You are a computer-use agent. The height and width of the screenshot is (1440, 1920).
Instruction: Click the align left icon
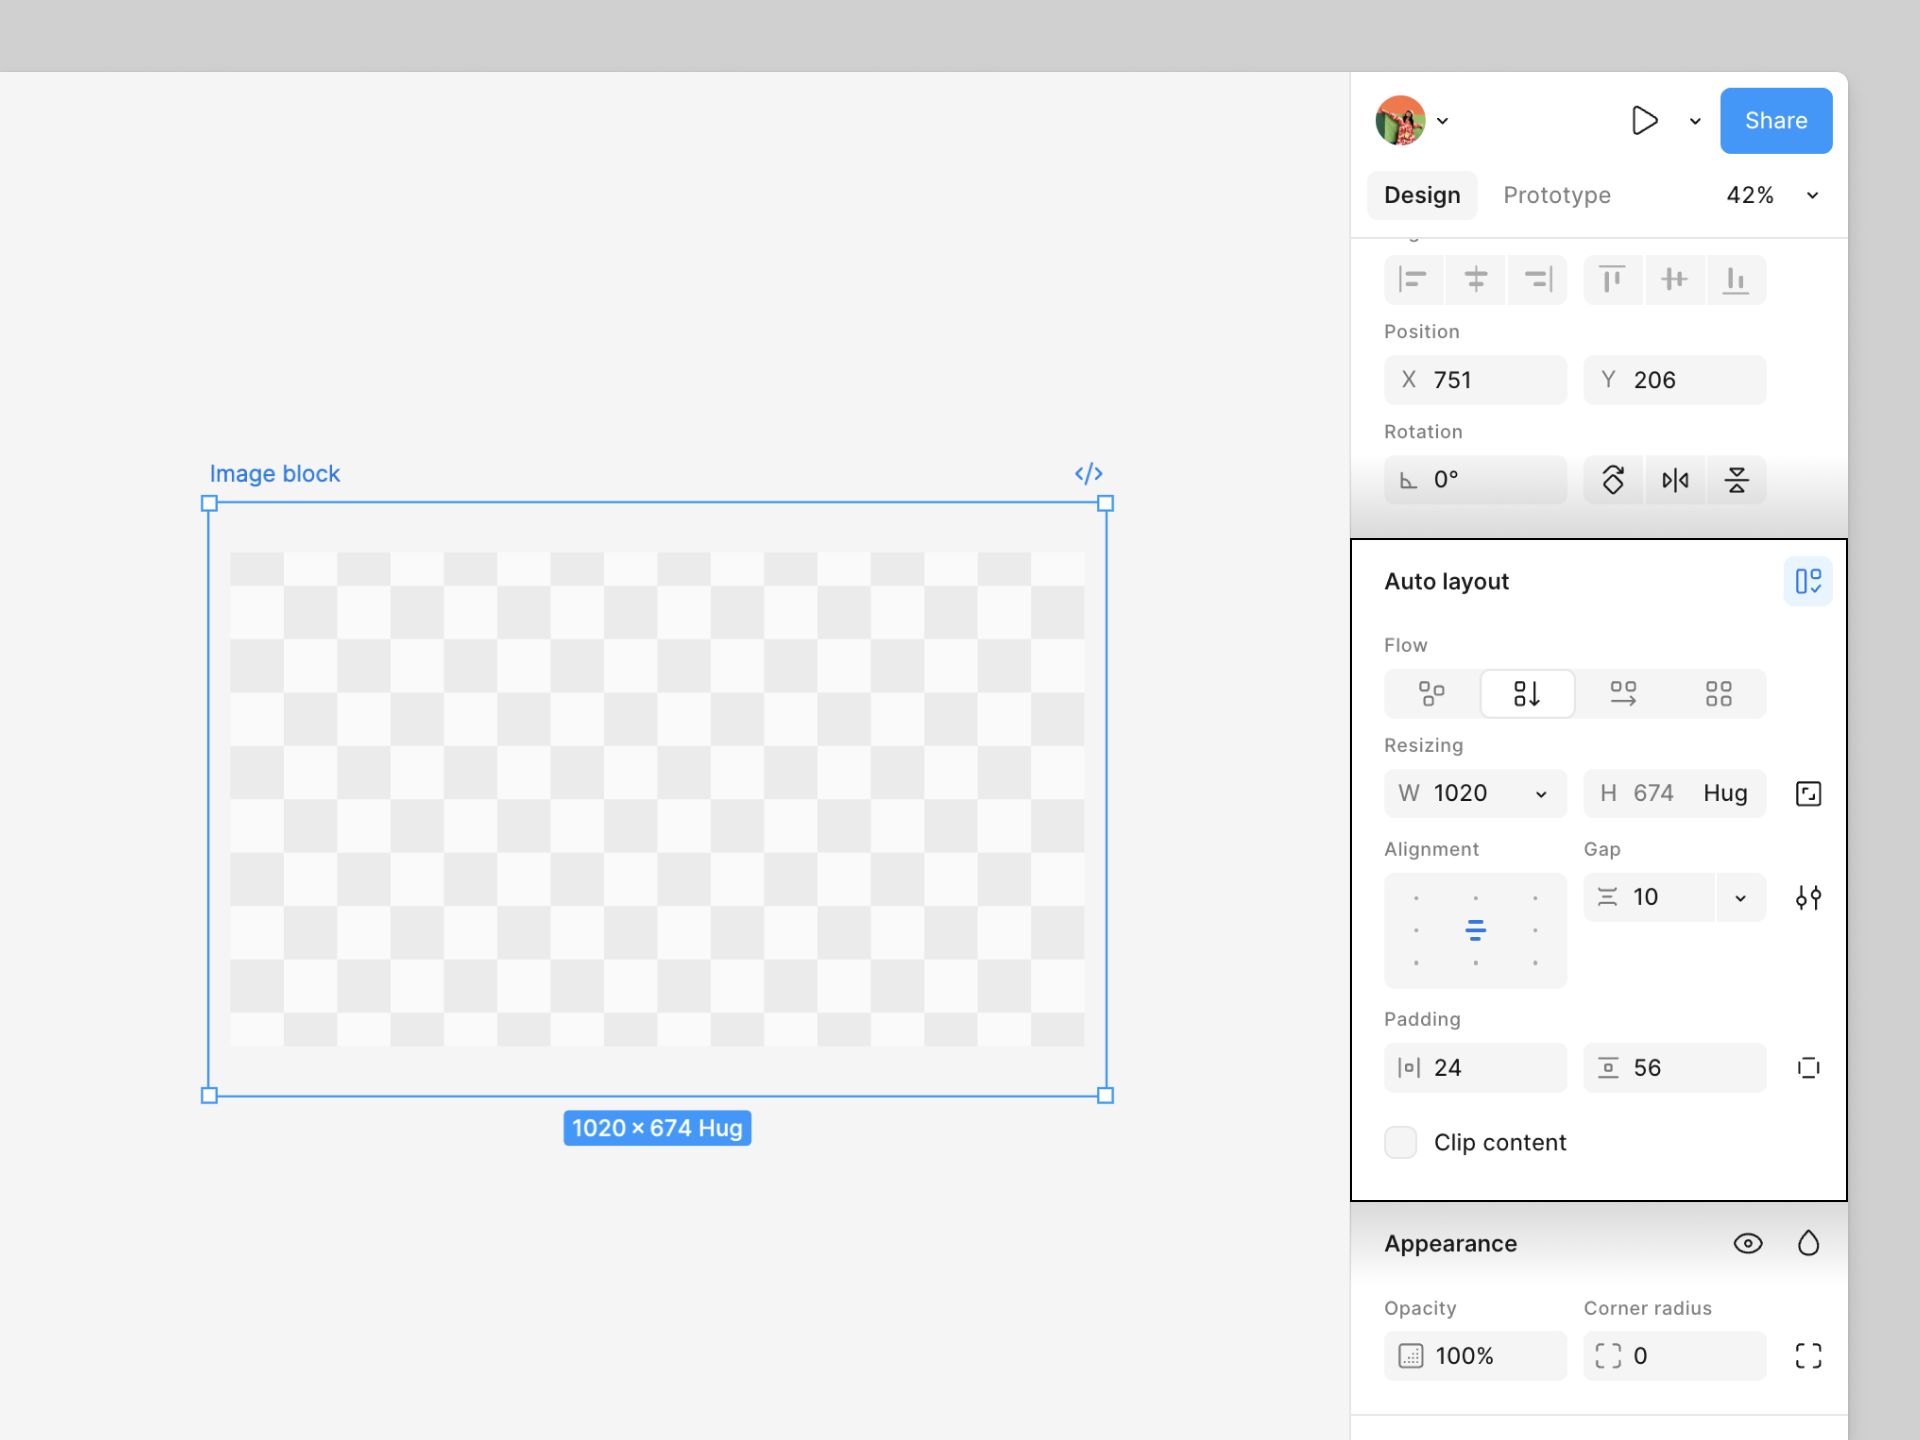coord(1413,279)
